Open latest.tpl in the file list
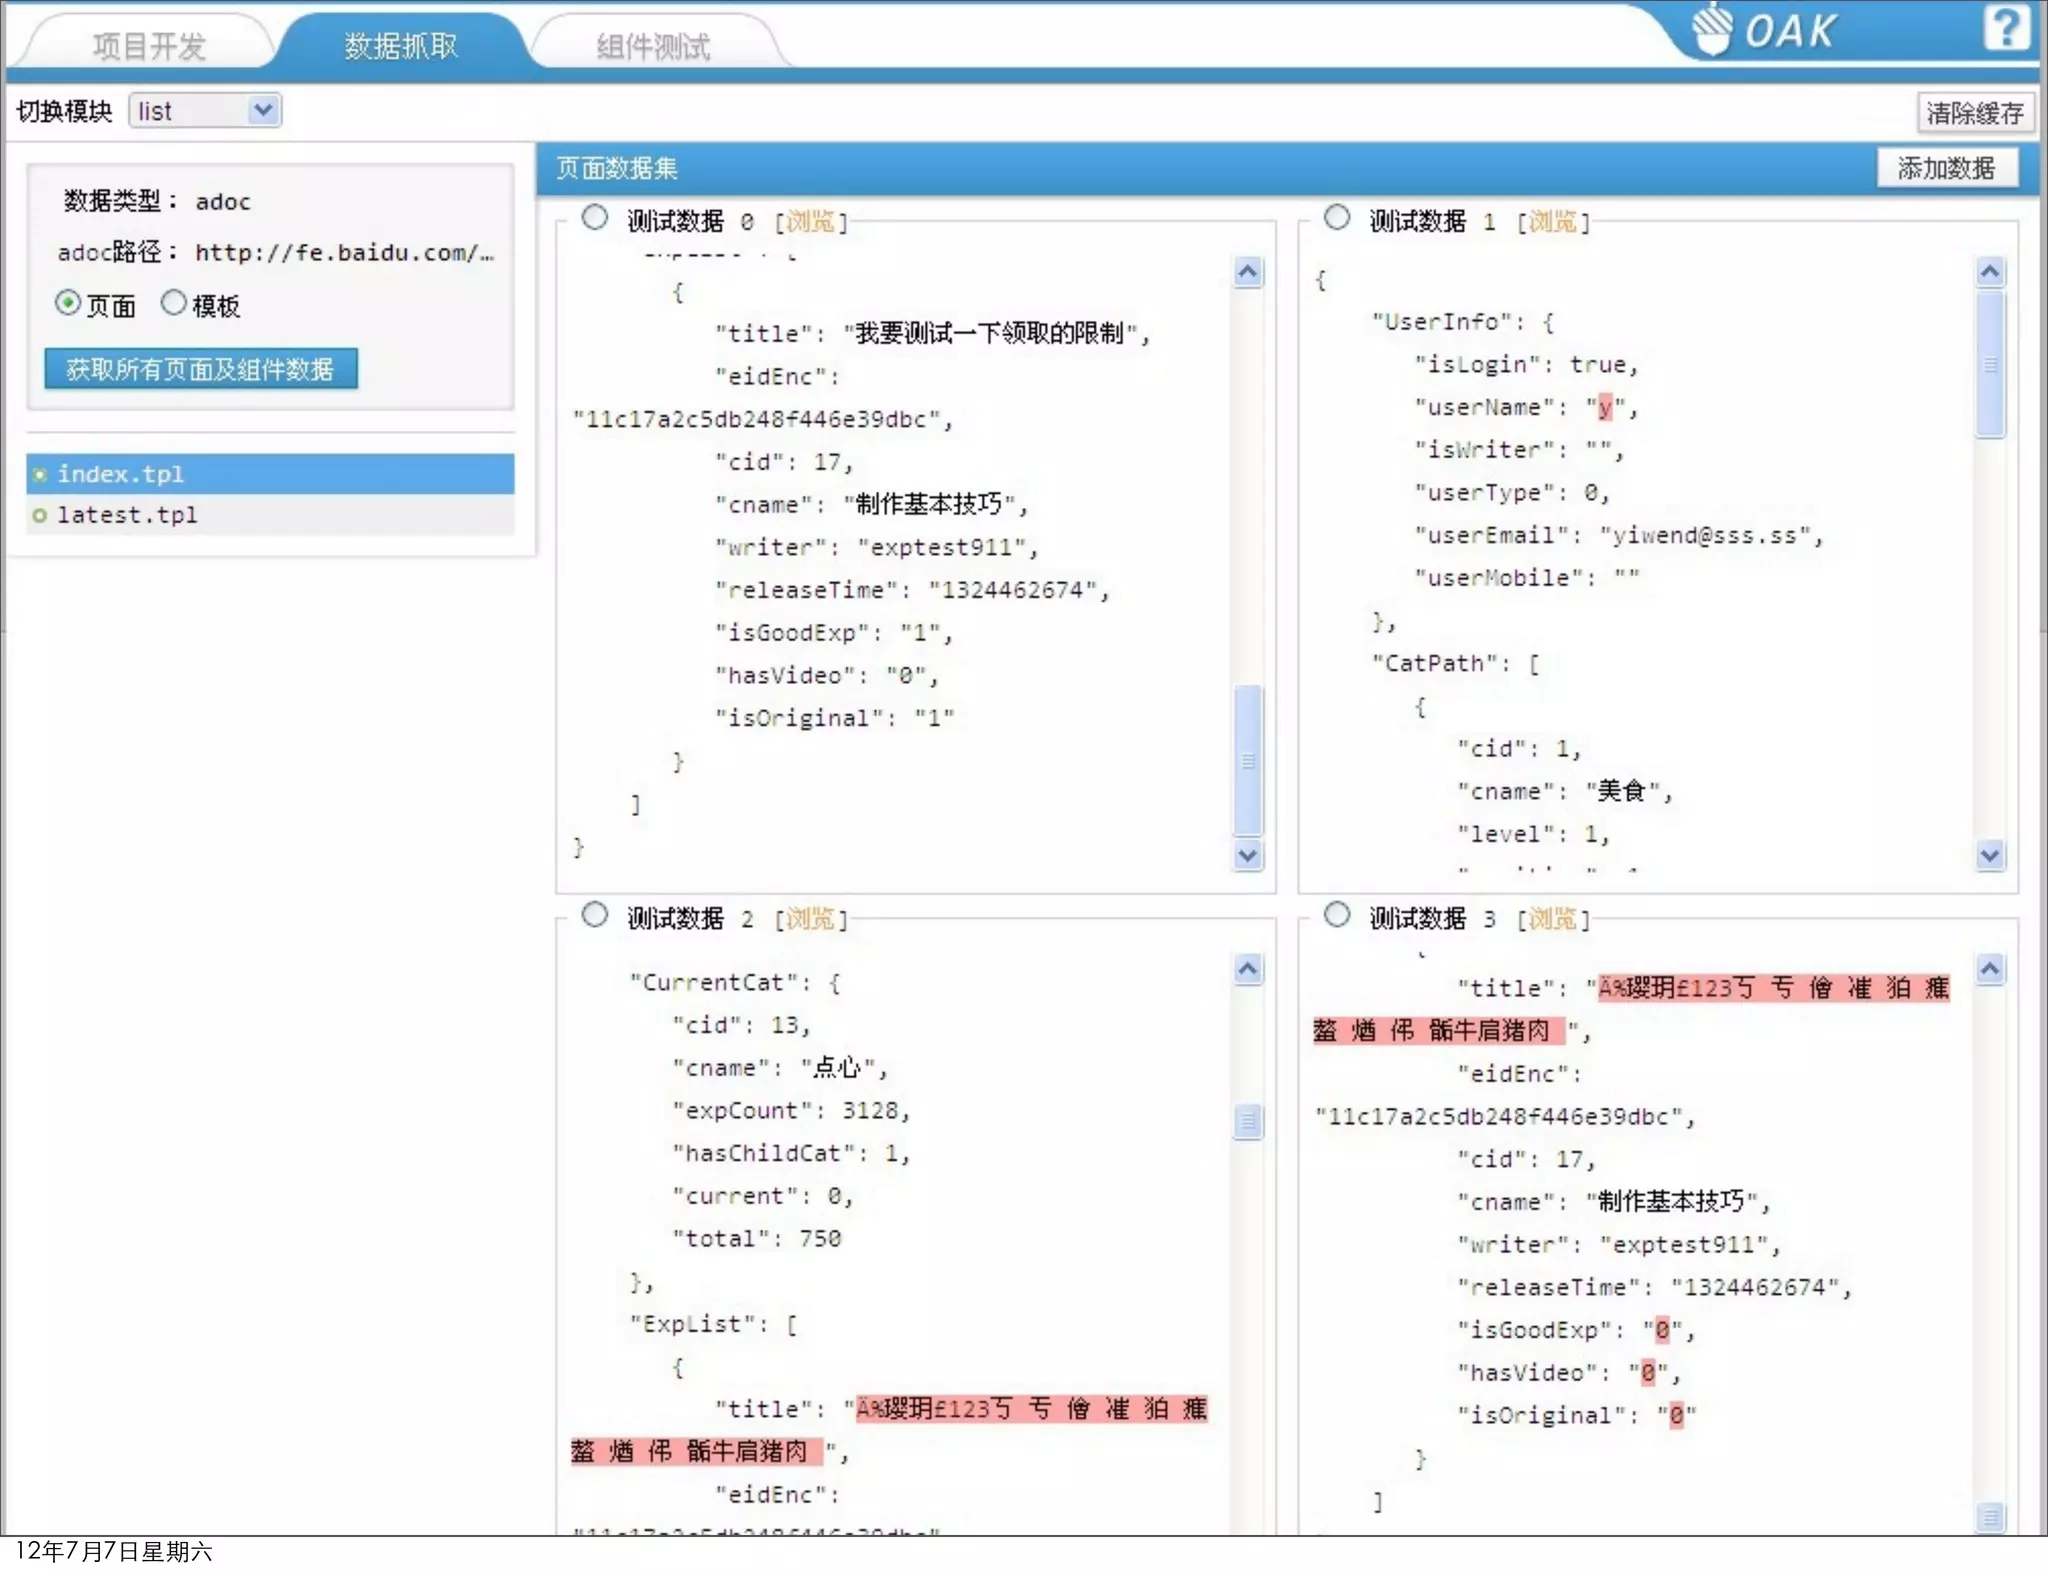The width and height of the screenshot is (2048, 1576). 127,515
